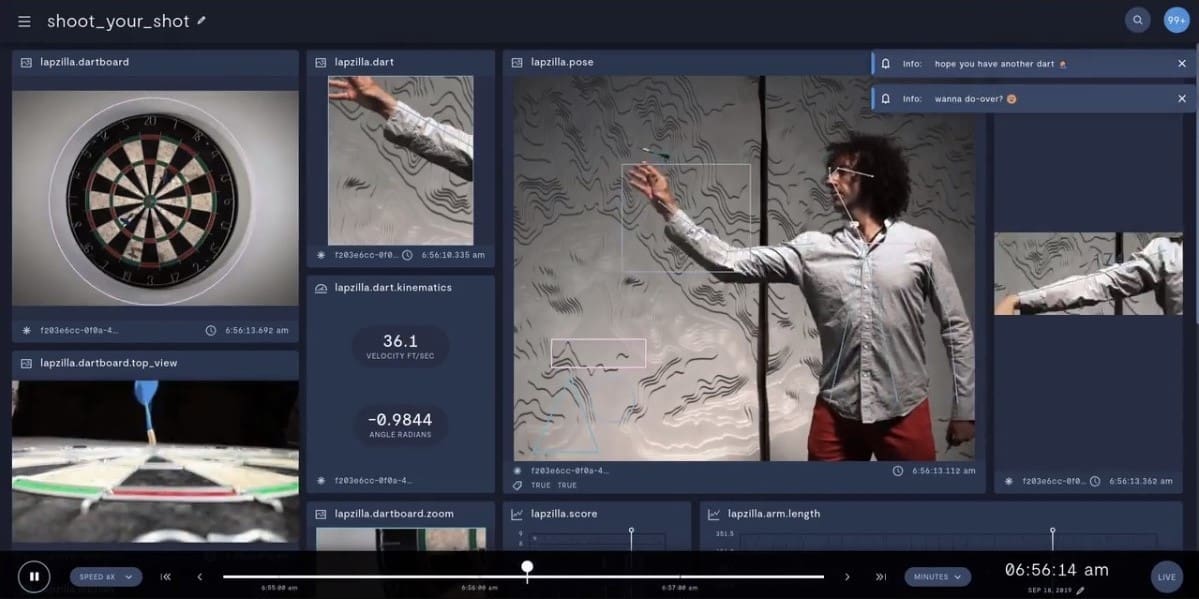Click the ID asterisk icon under kinematics panel

320,480
